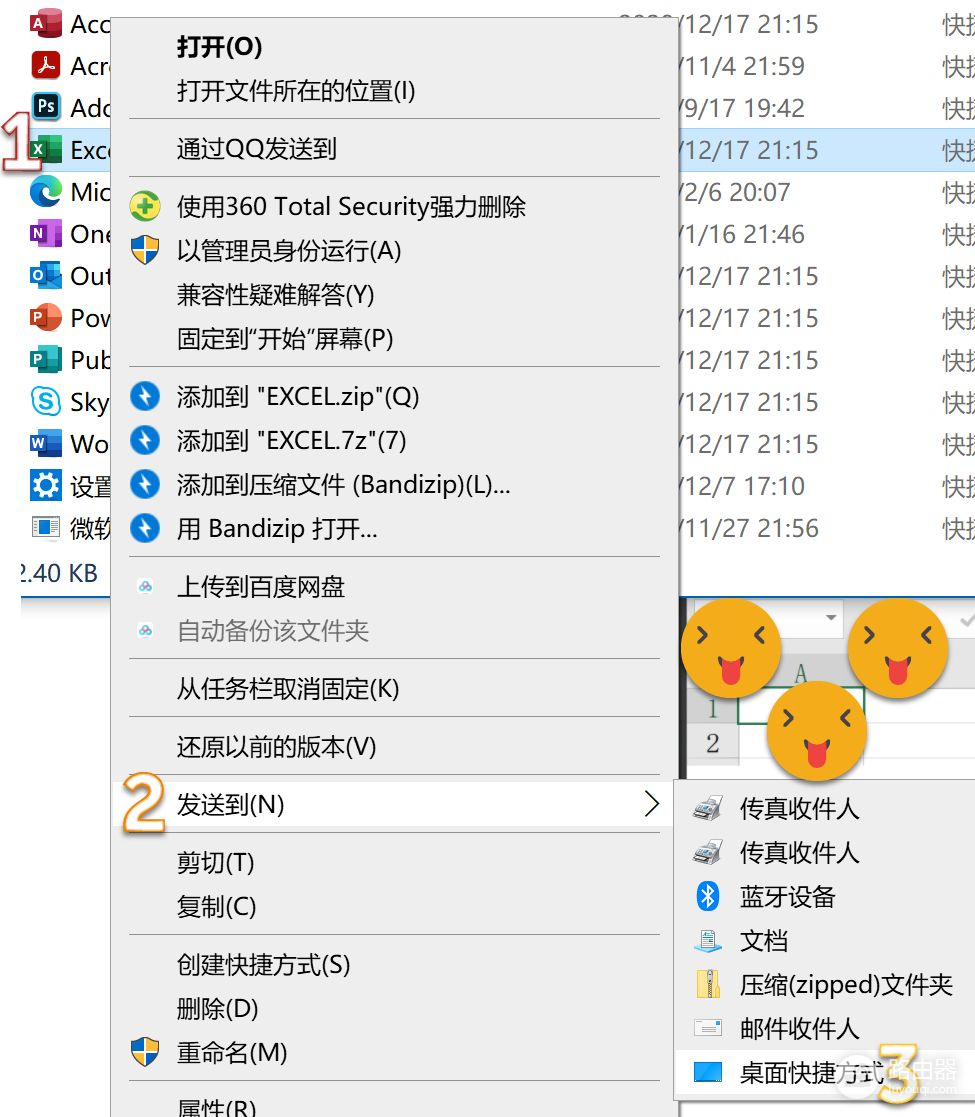Click the desktop shortcut 桌面快捷方式 icon
The width and height of the screenshot is (975, 1117).
click(708, 1072)
